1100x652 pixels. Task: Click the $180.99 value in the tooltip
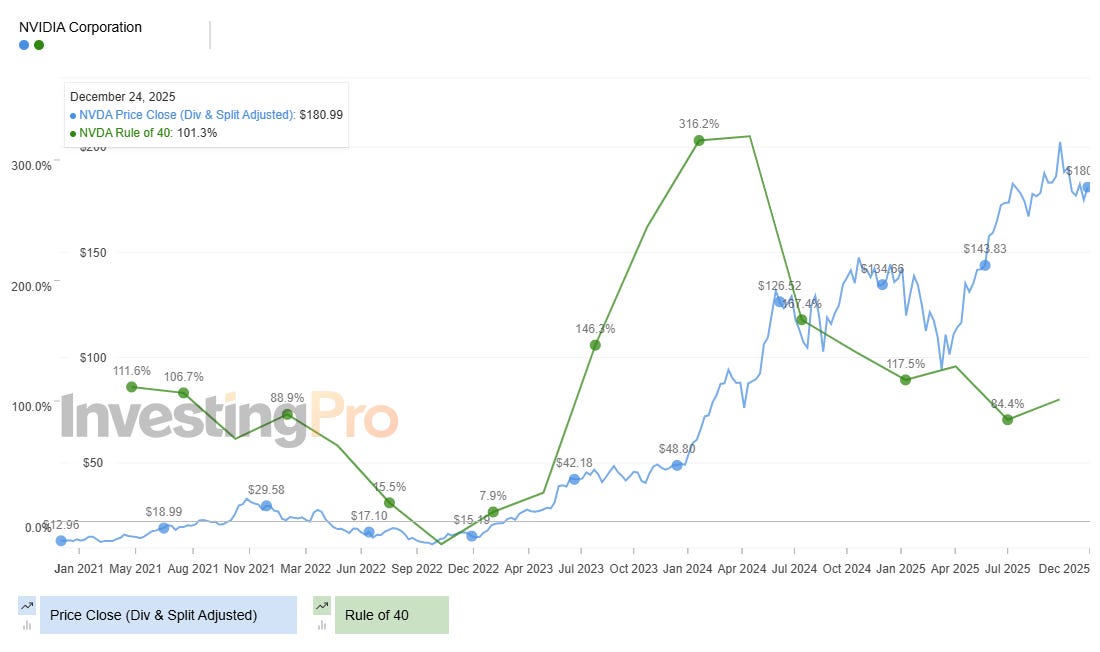[x=321, y=115]
